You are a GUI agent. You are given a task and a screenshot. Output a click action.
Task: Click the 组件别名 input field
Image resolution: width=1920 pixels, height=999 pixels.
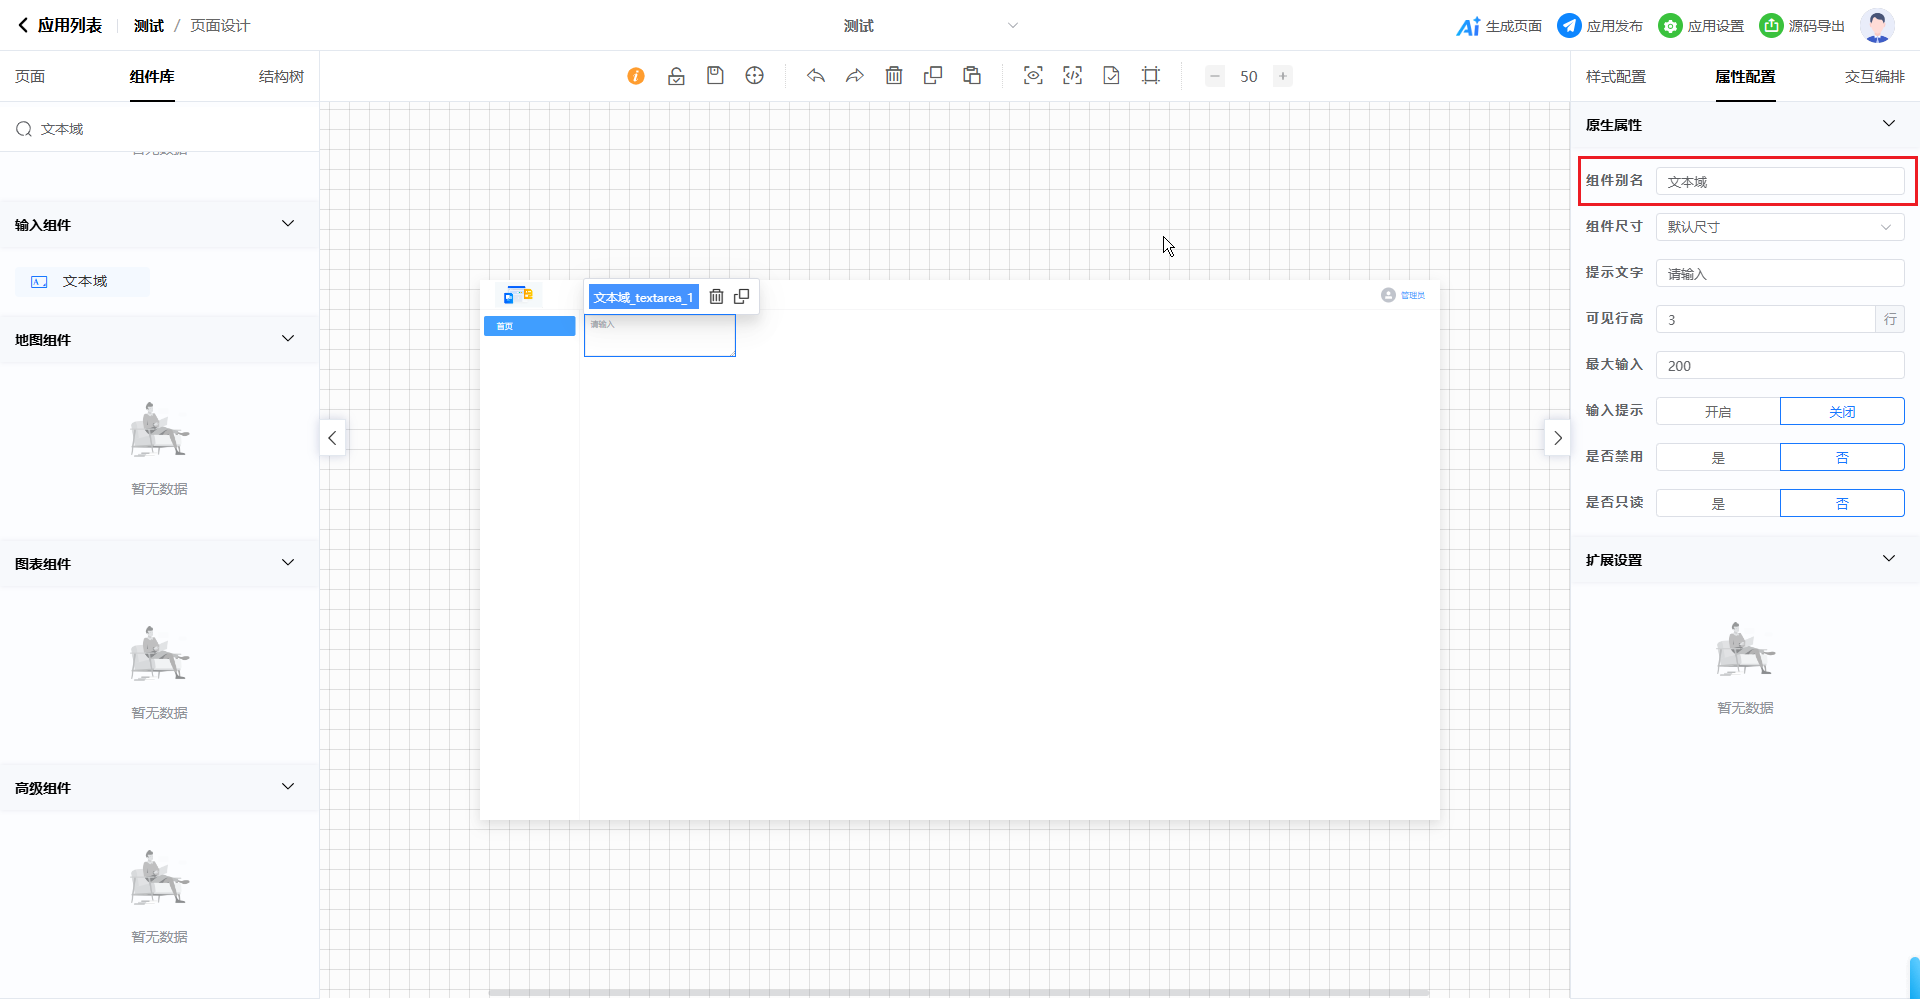coord(1780,182)
